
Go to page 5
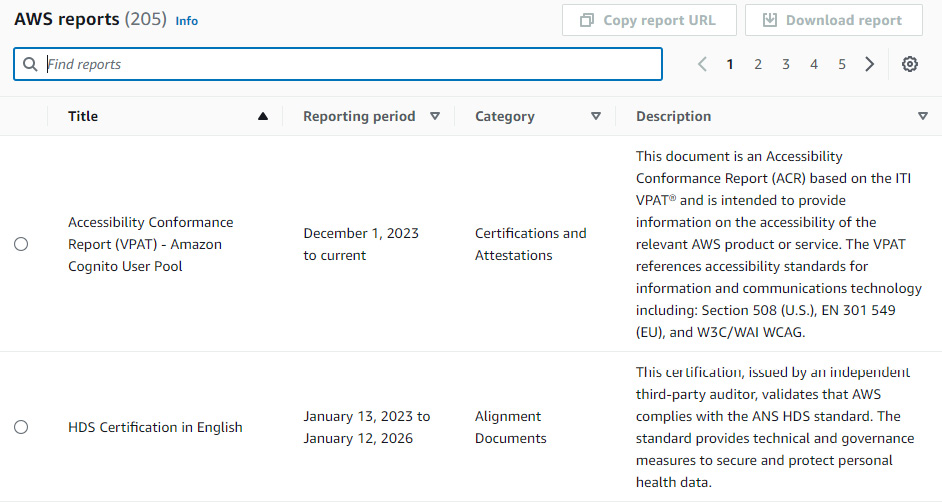pyautogui.click(x=842, y=64)
